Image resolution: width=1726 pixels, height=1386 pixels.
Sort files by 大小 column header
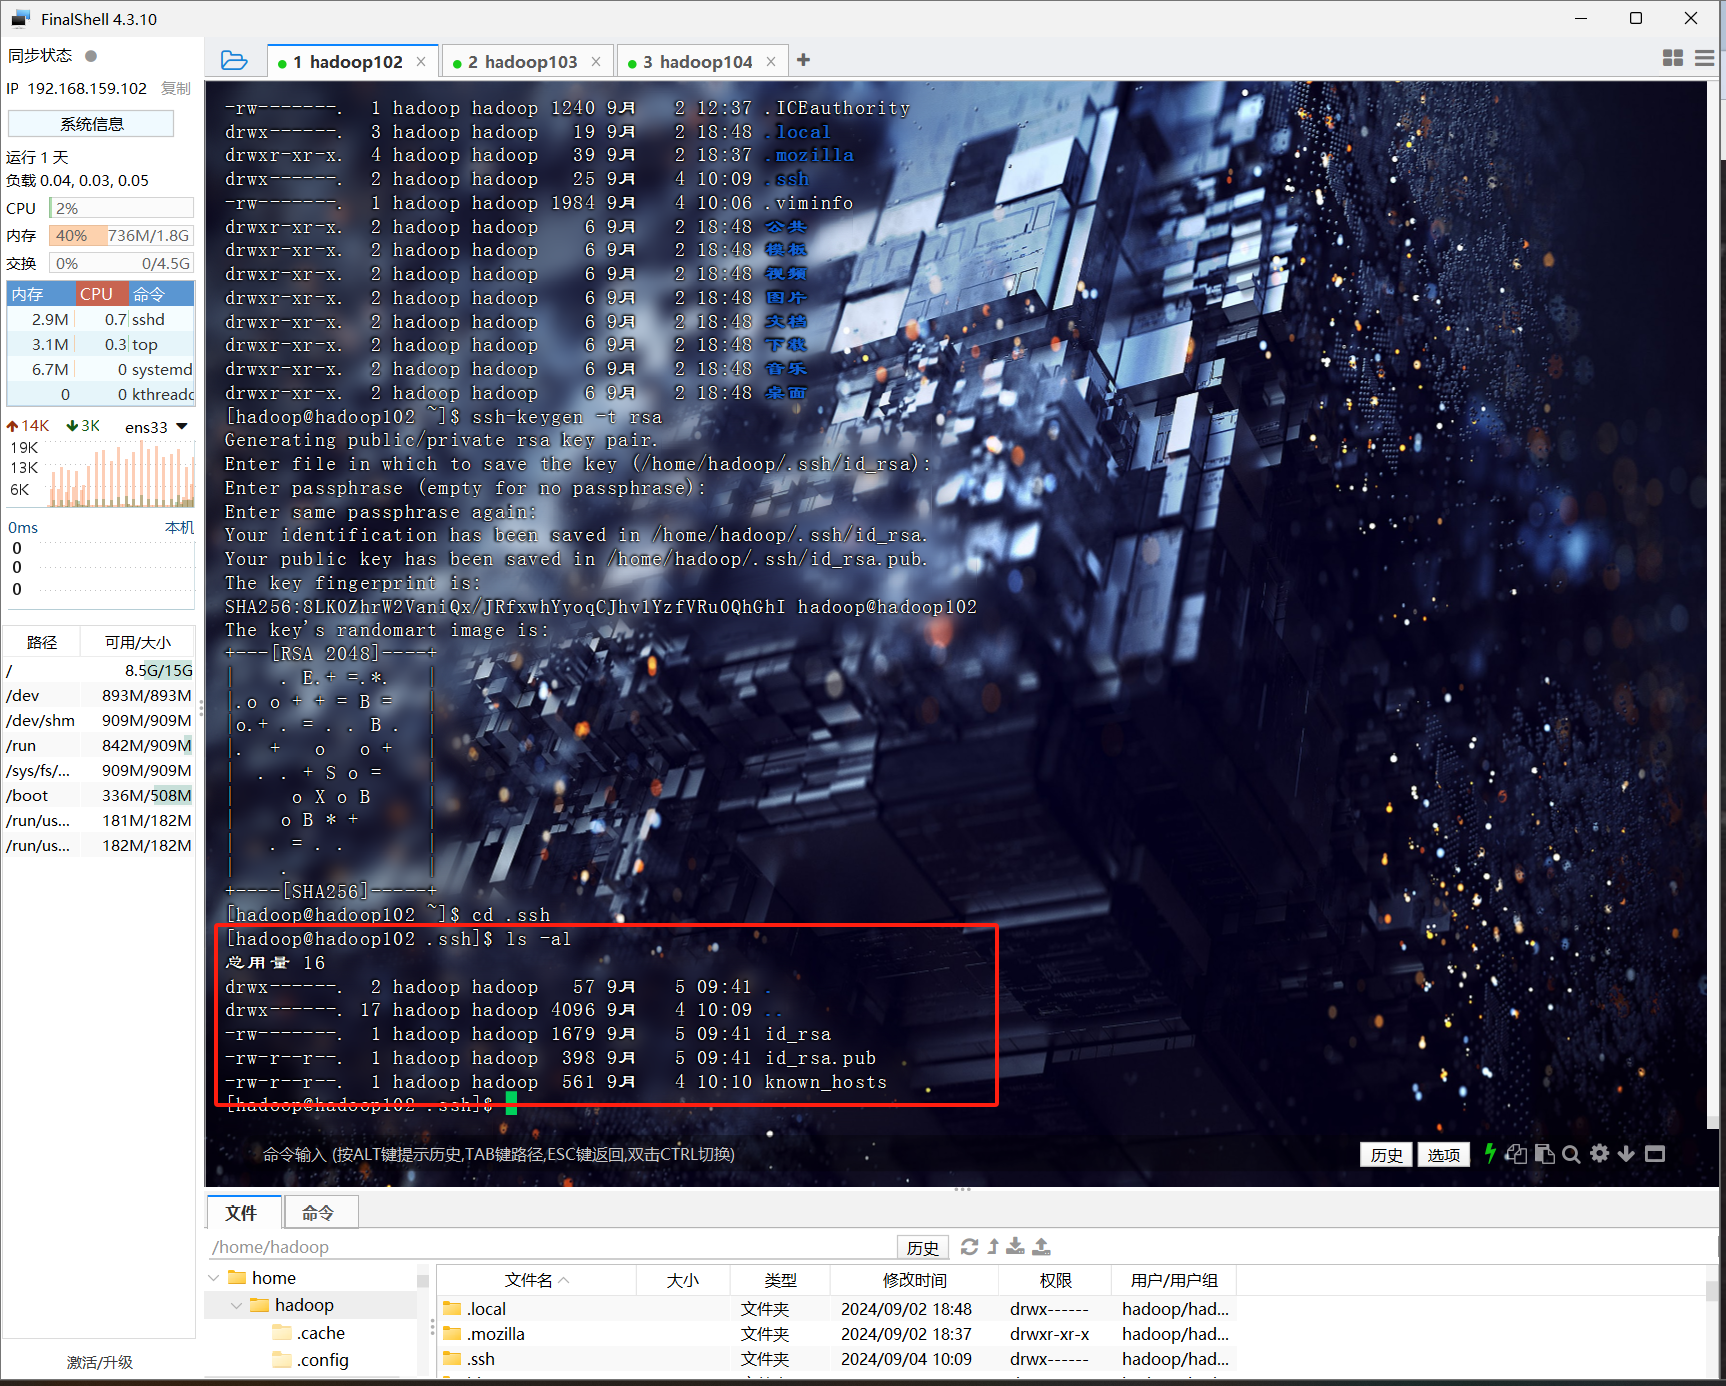(x=683, y=1280)
